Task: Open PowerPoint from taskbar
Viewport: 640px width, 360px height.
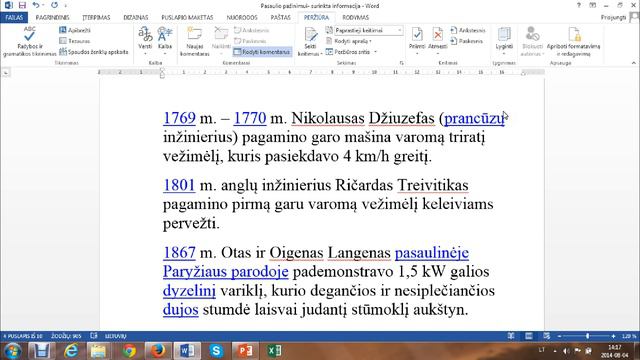Action: (x=245, y=351)
